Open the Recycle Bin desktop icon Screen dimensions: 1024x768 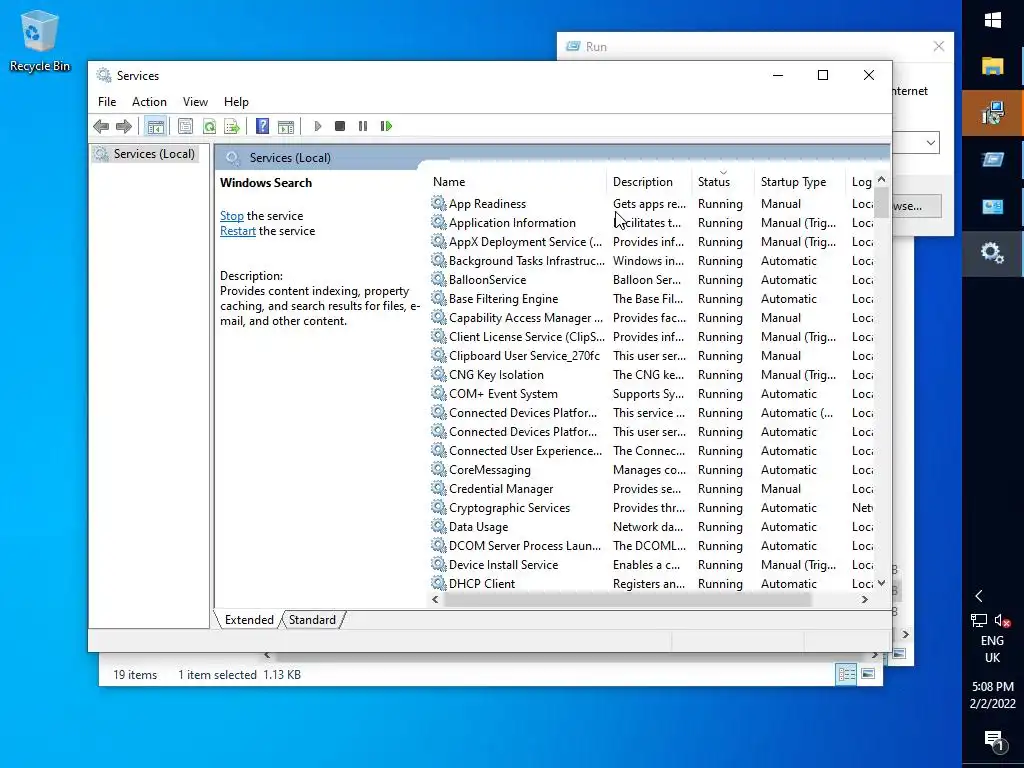click(40, 40)
